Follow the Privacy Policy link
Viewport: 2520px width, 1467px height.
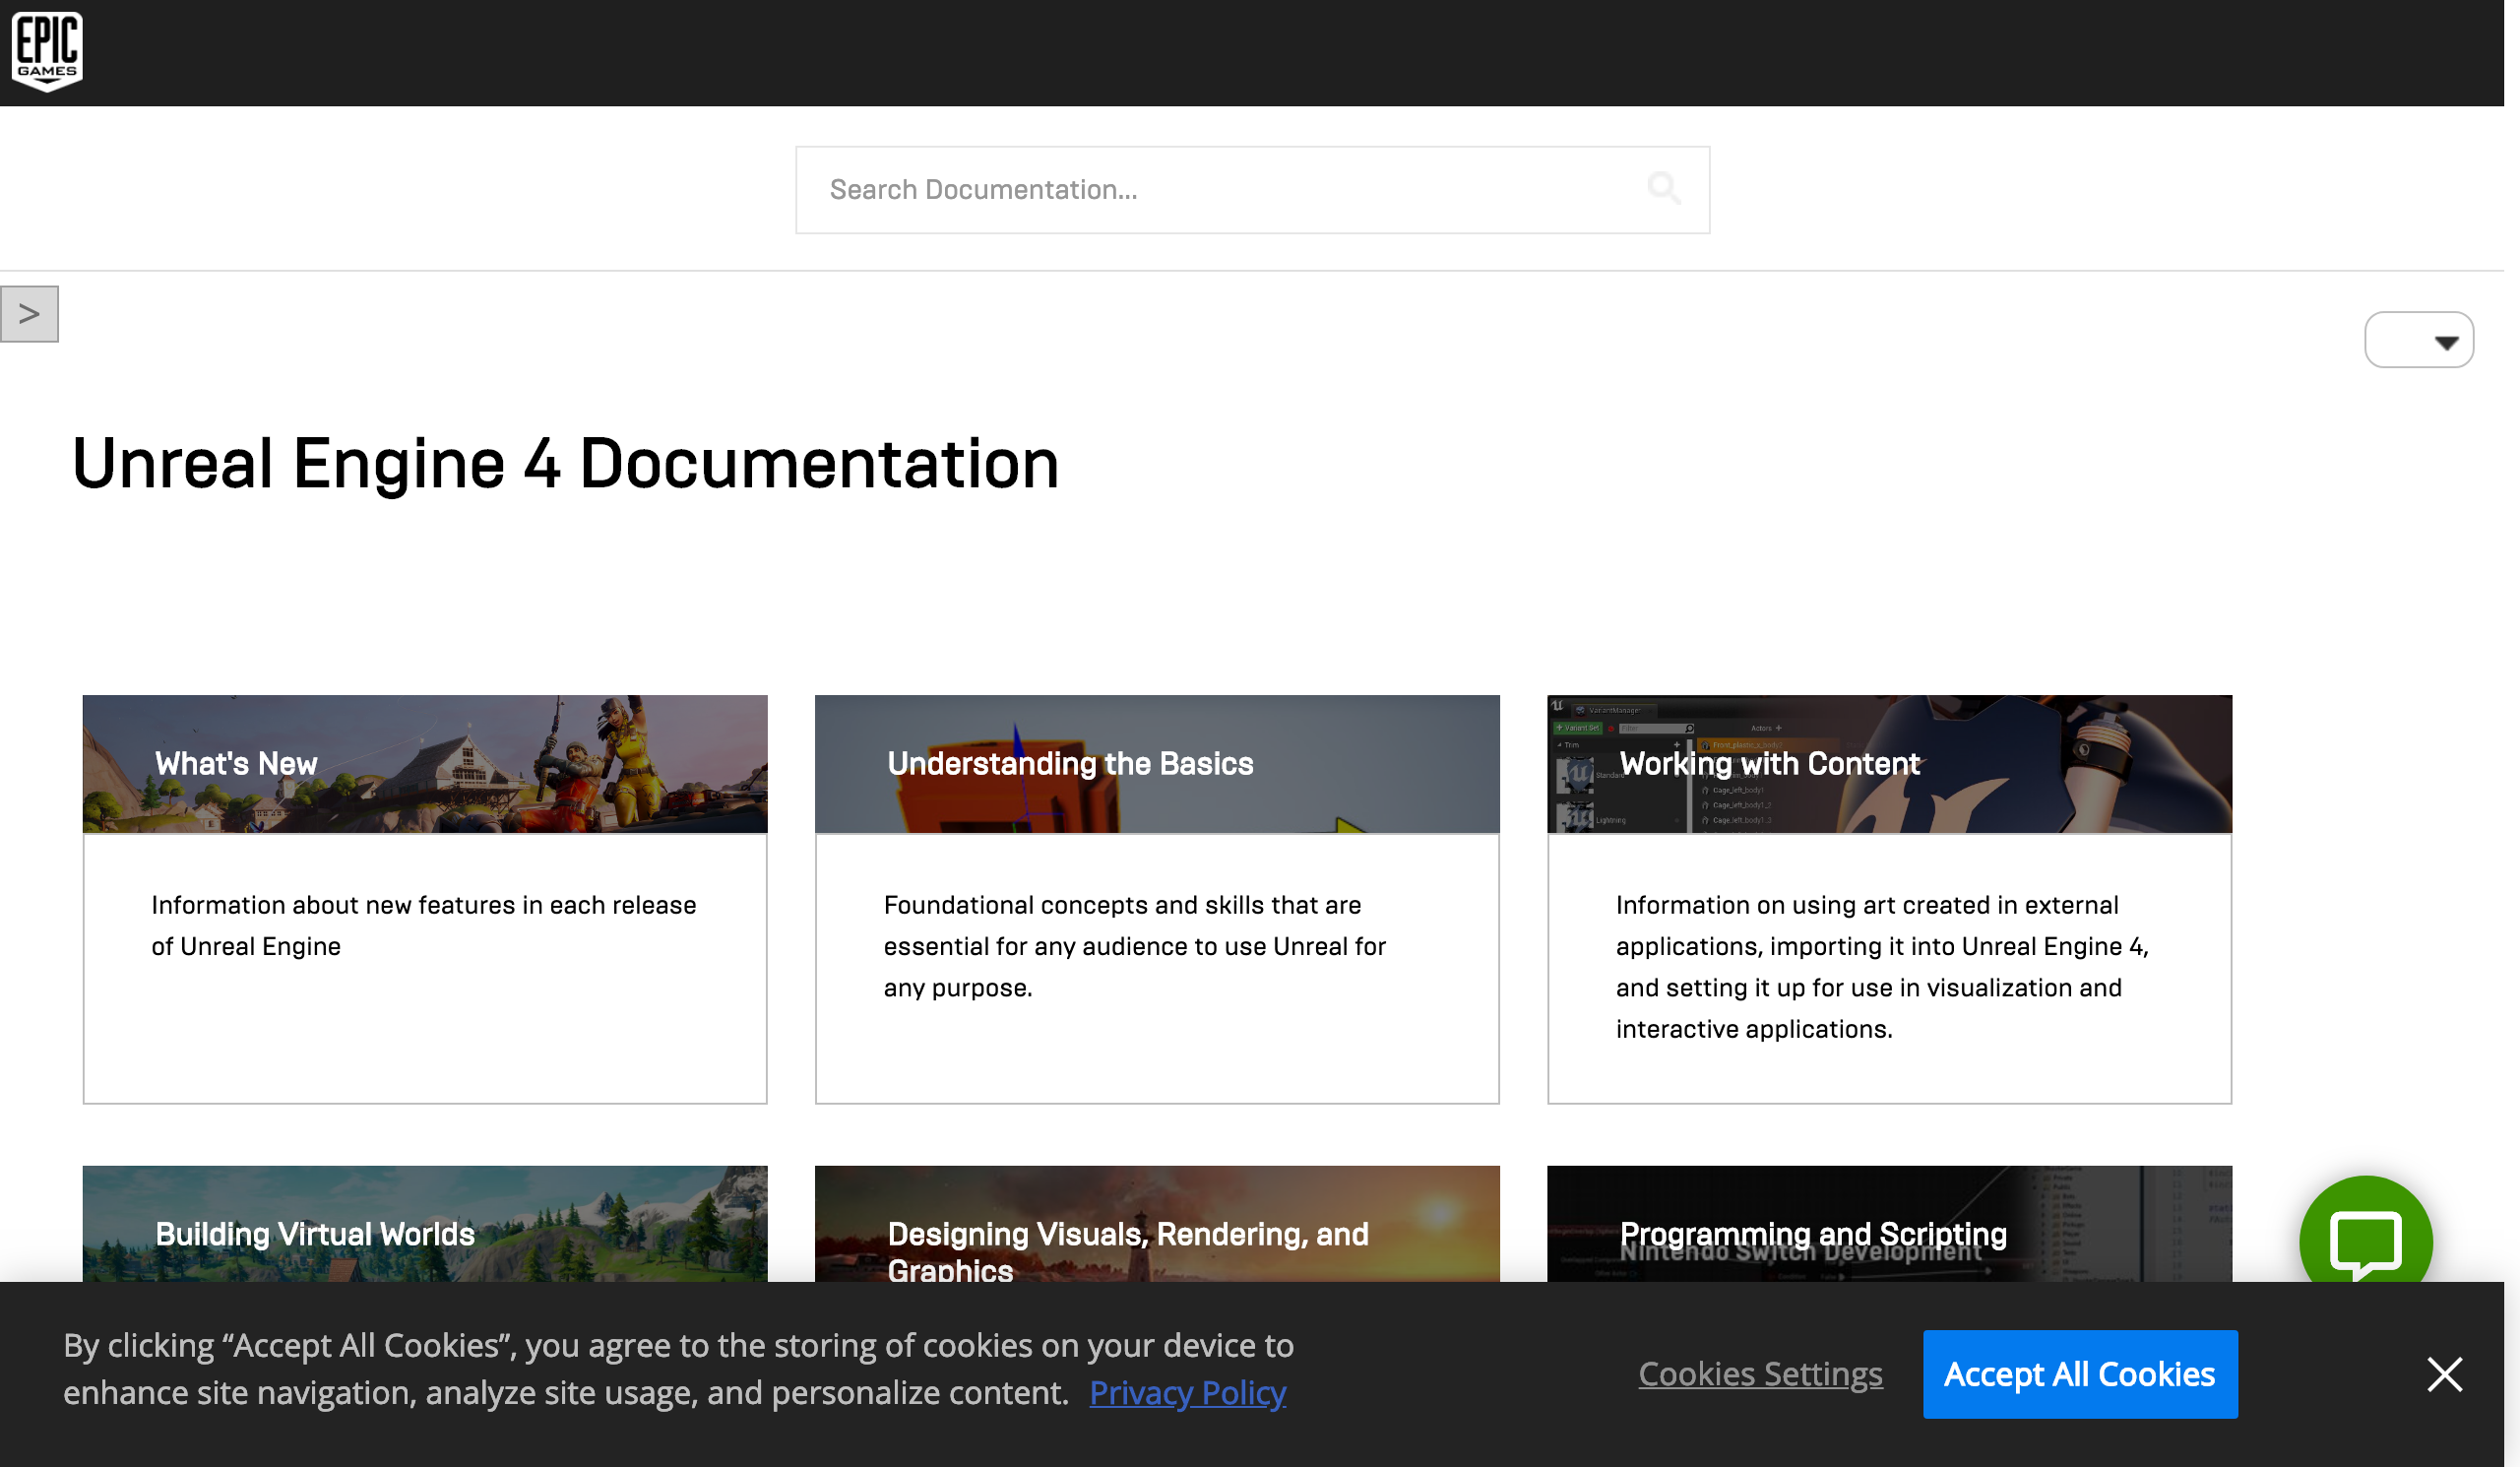[x=1187, y=1392]
